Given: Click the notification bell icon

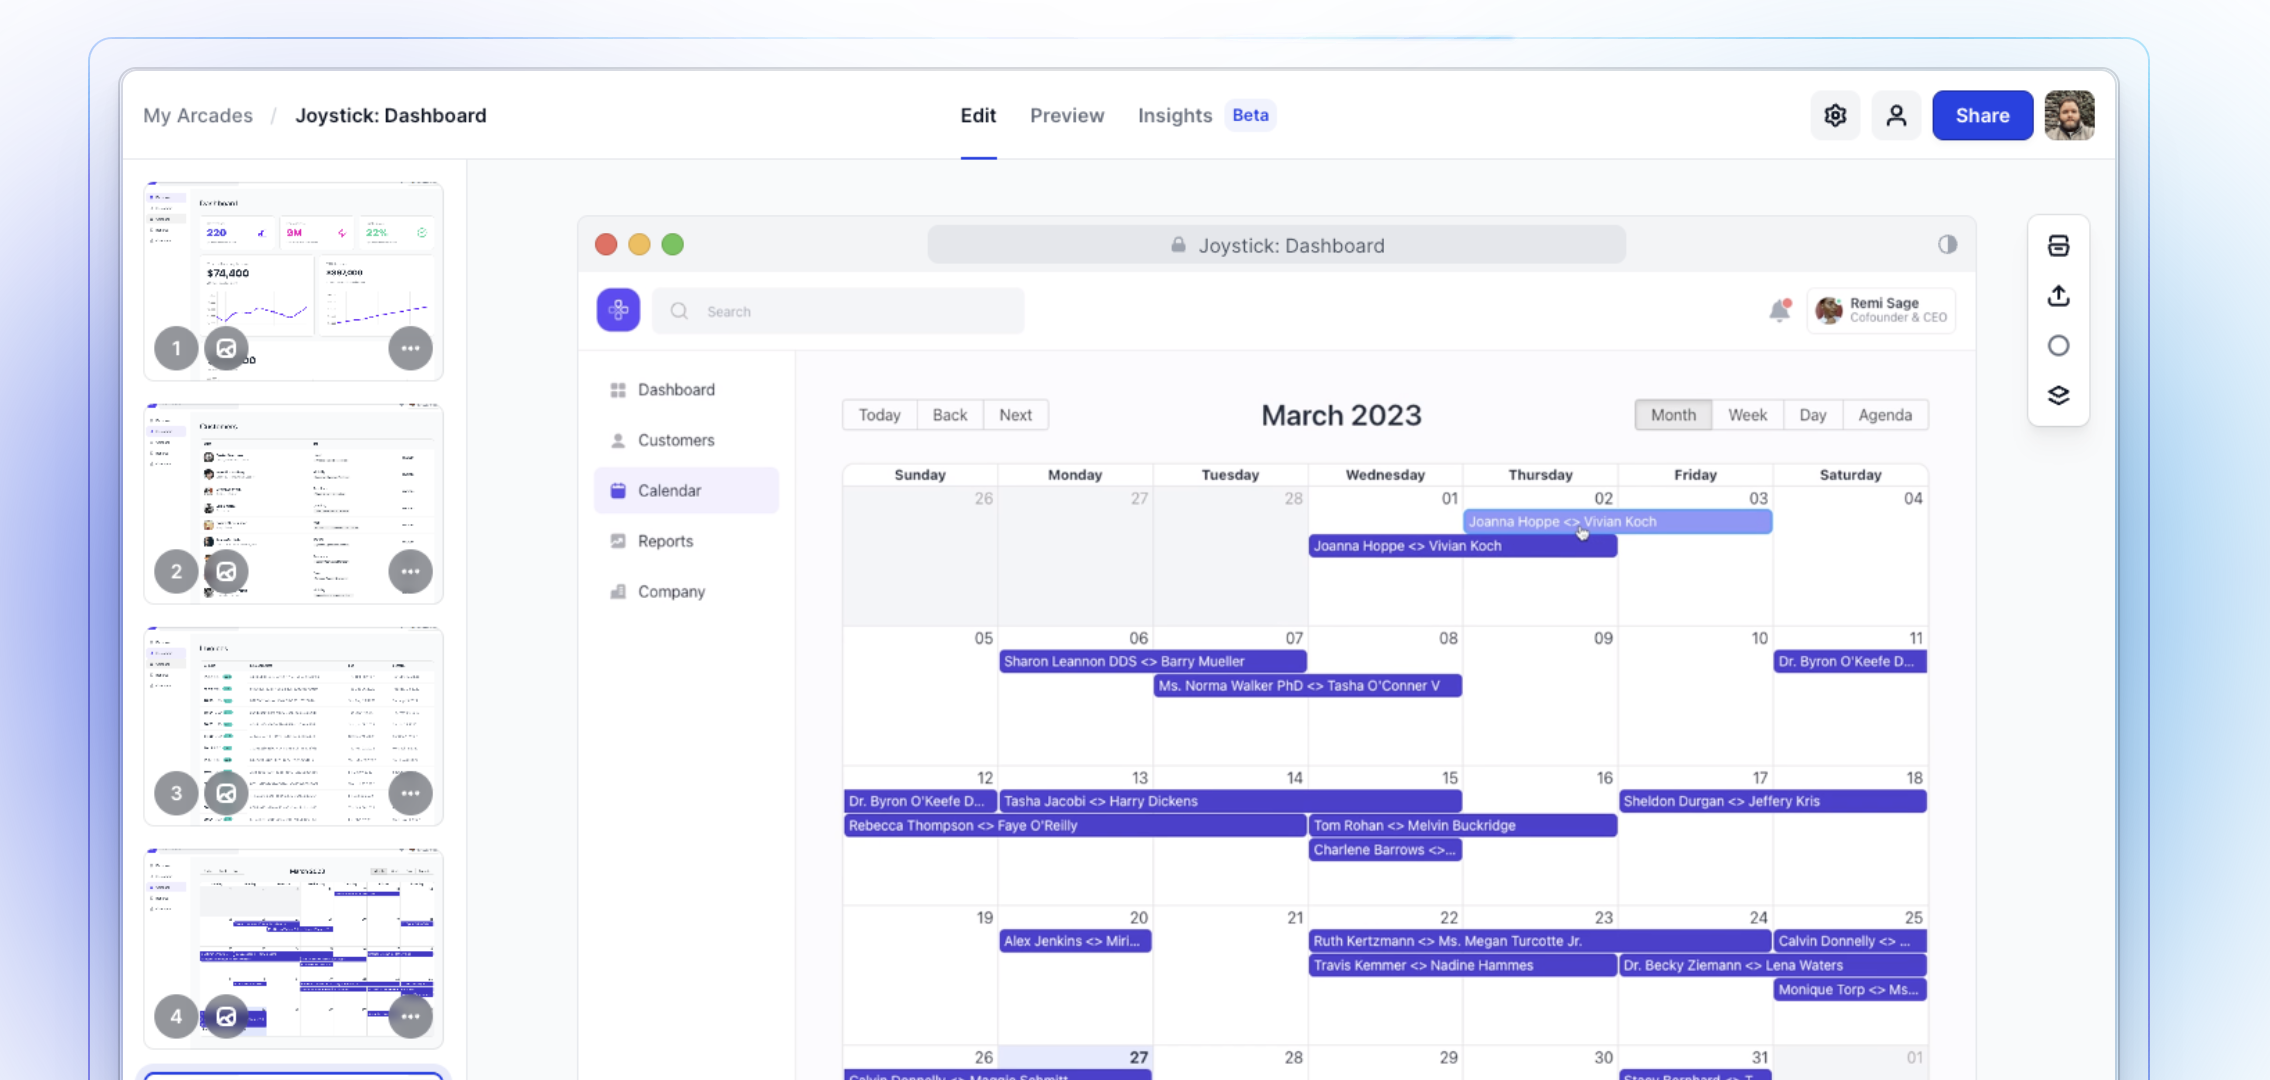Looking at the screenshot, I should pyautogui.click(x=1779, y=311).
